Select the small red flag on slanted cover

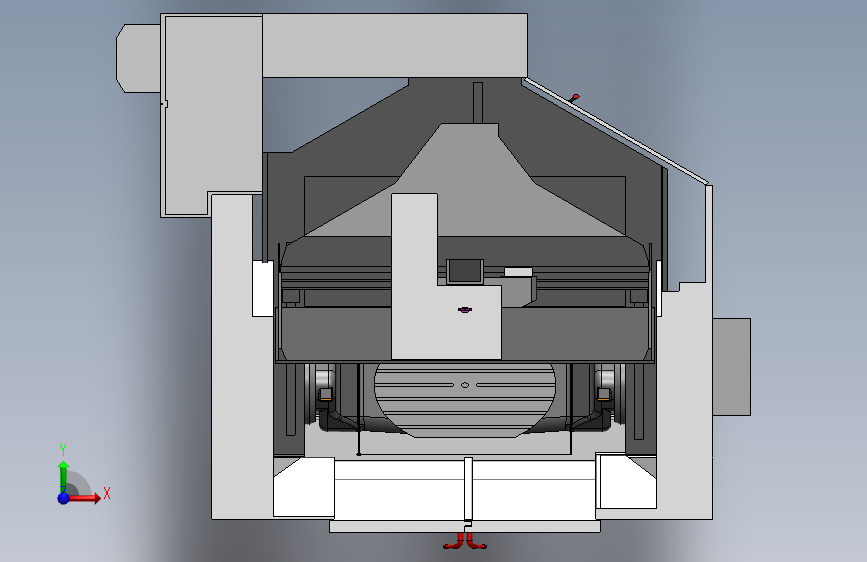pyautogui.click(x=575, y=98)
